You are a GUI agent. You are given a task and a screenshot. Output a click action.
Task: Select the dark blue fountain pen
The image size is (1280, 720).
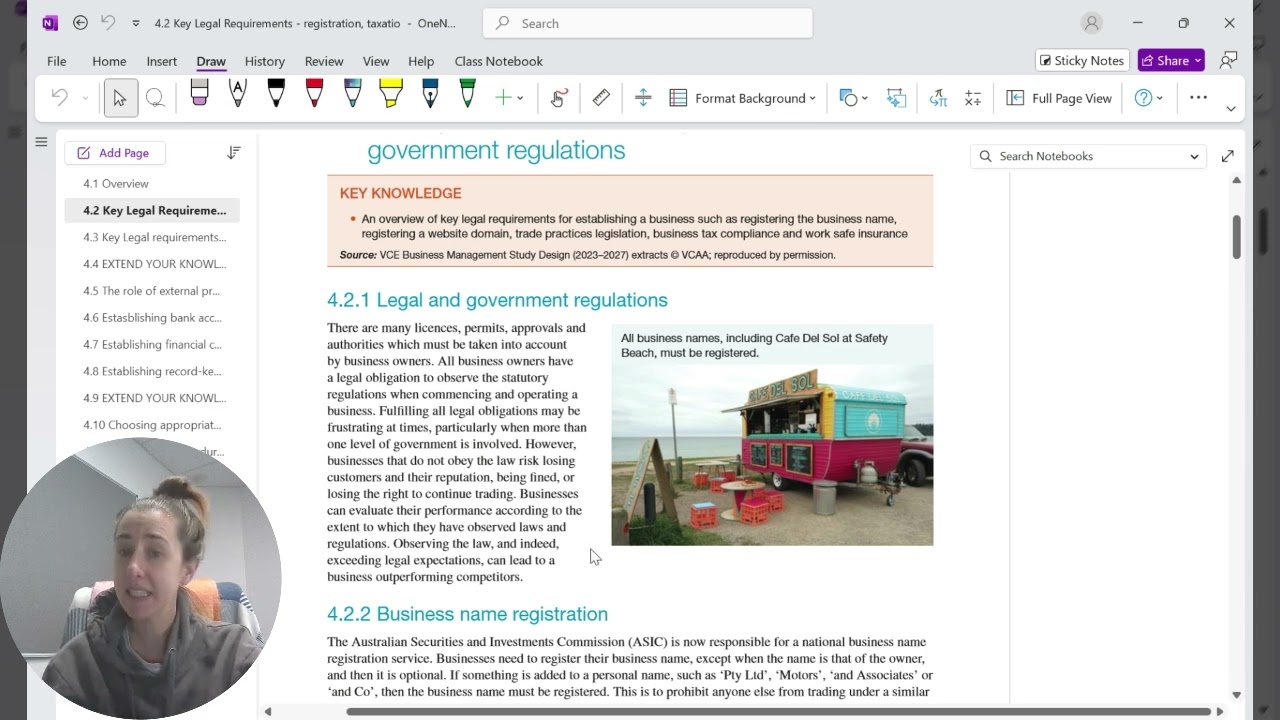[x=430, y=94]
